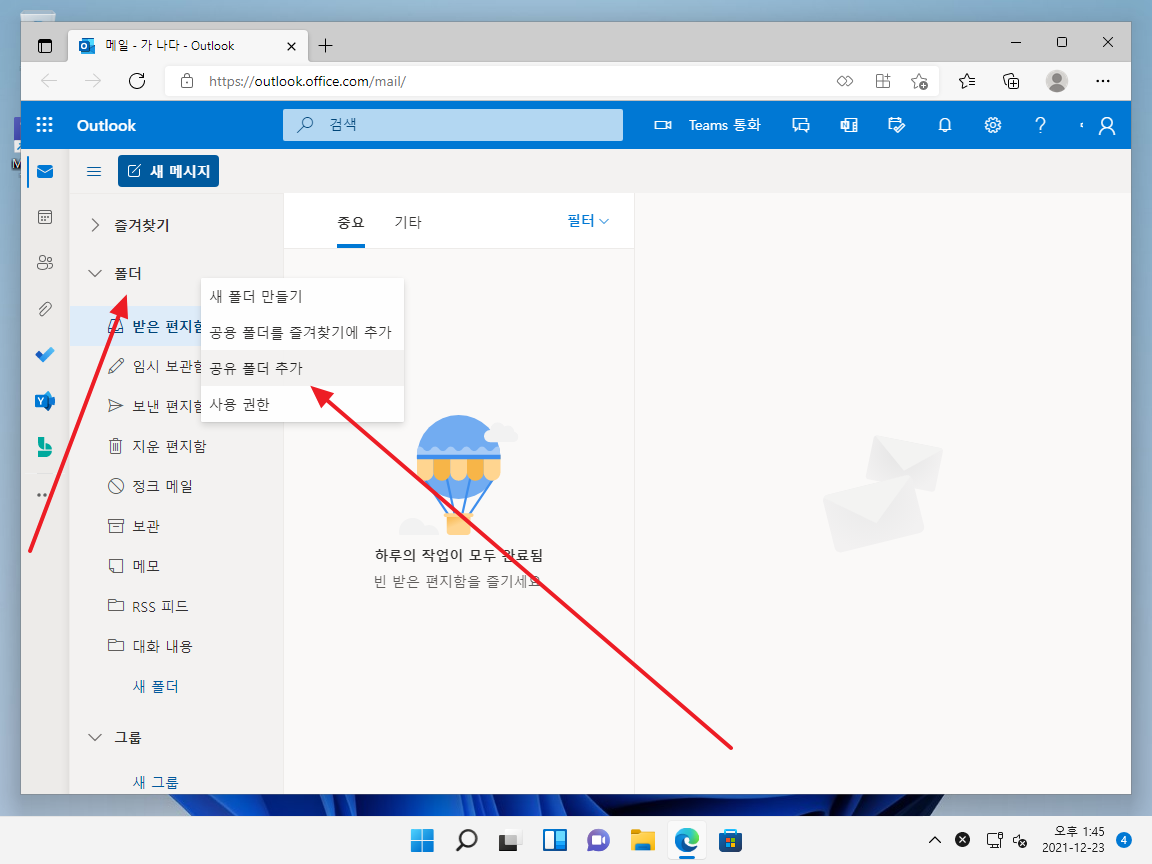The width and height of the screenshot is (1152, 864).
Task: Show hidden system tray icons chevron
Action: coord(935,840)
